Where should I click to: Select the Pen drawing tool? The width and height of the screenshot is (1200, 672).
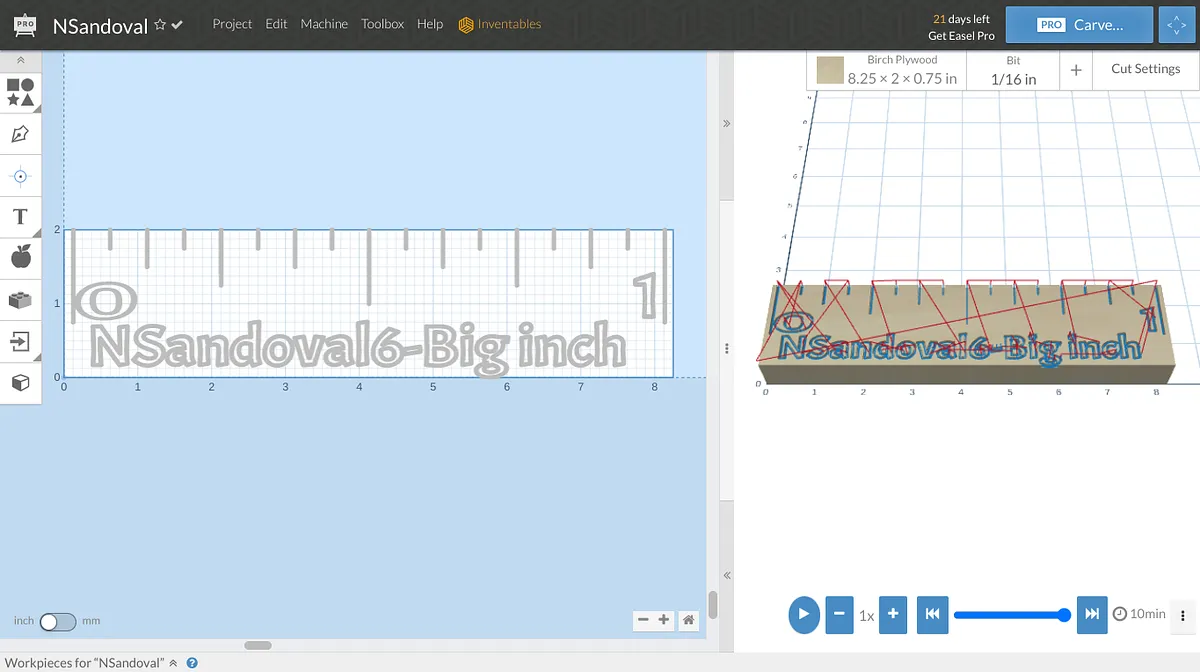tap(20, 134)
